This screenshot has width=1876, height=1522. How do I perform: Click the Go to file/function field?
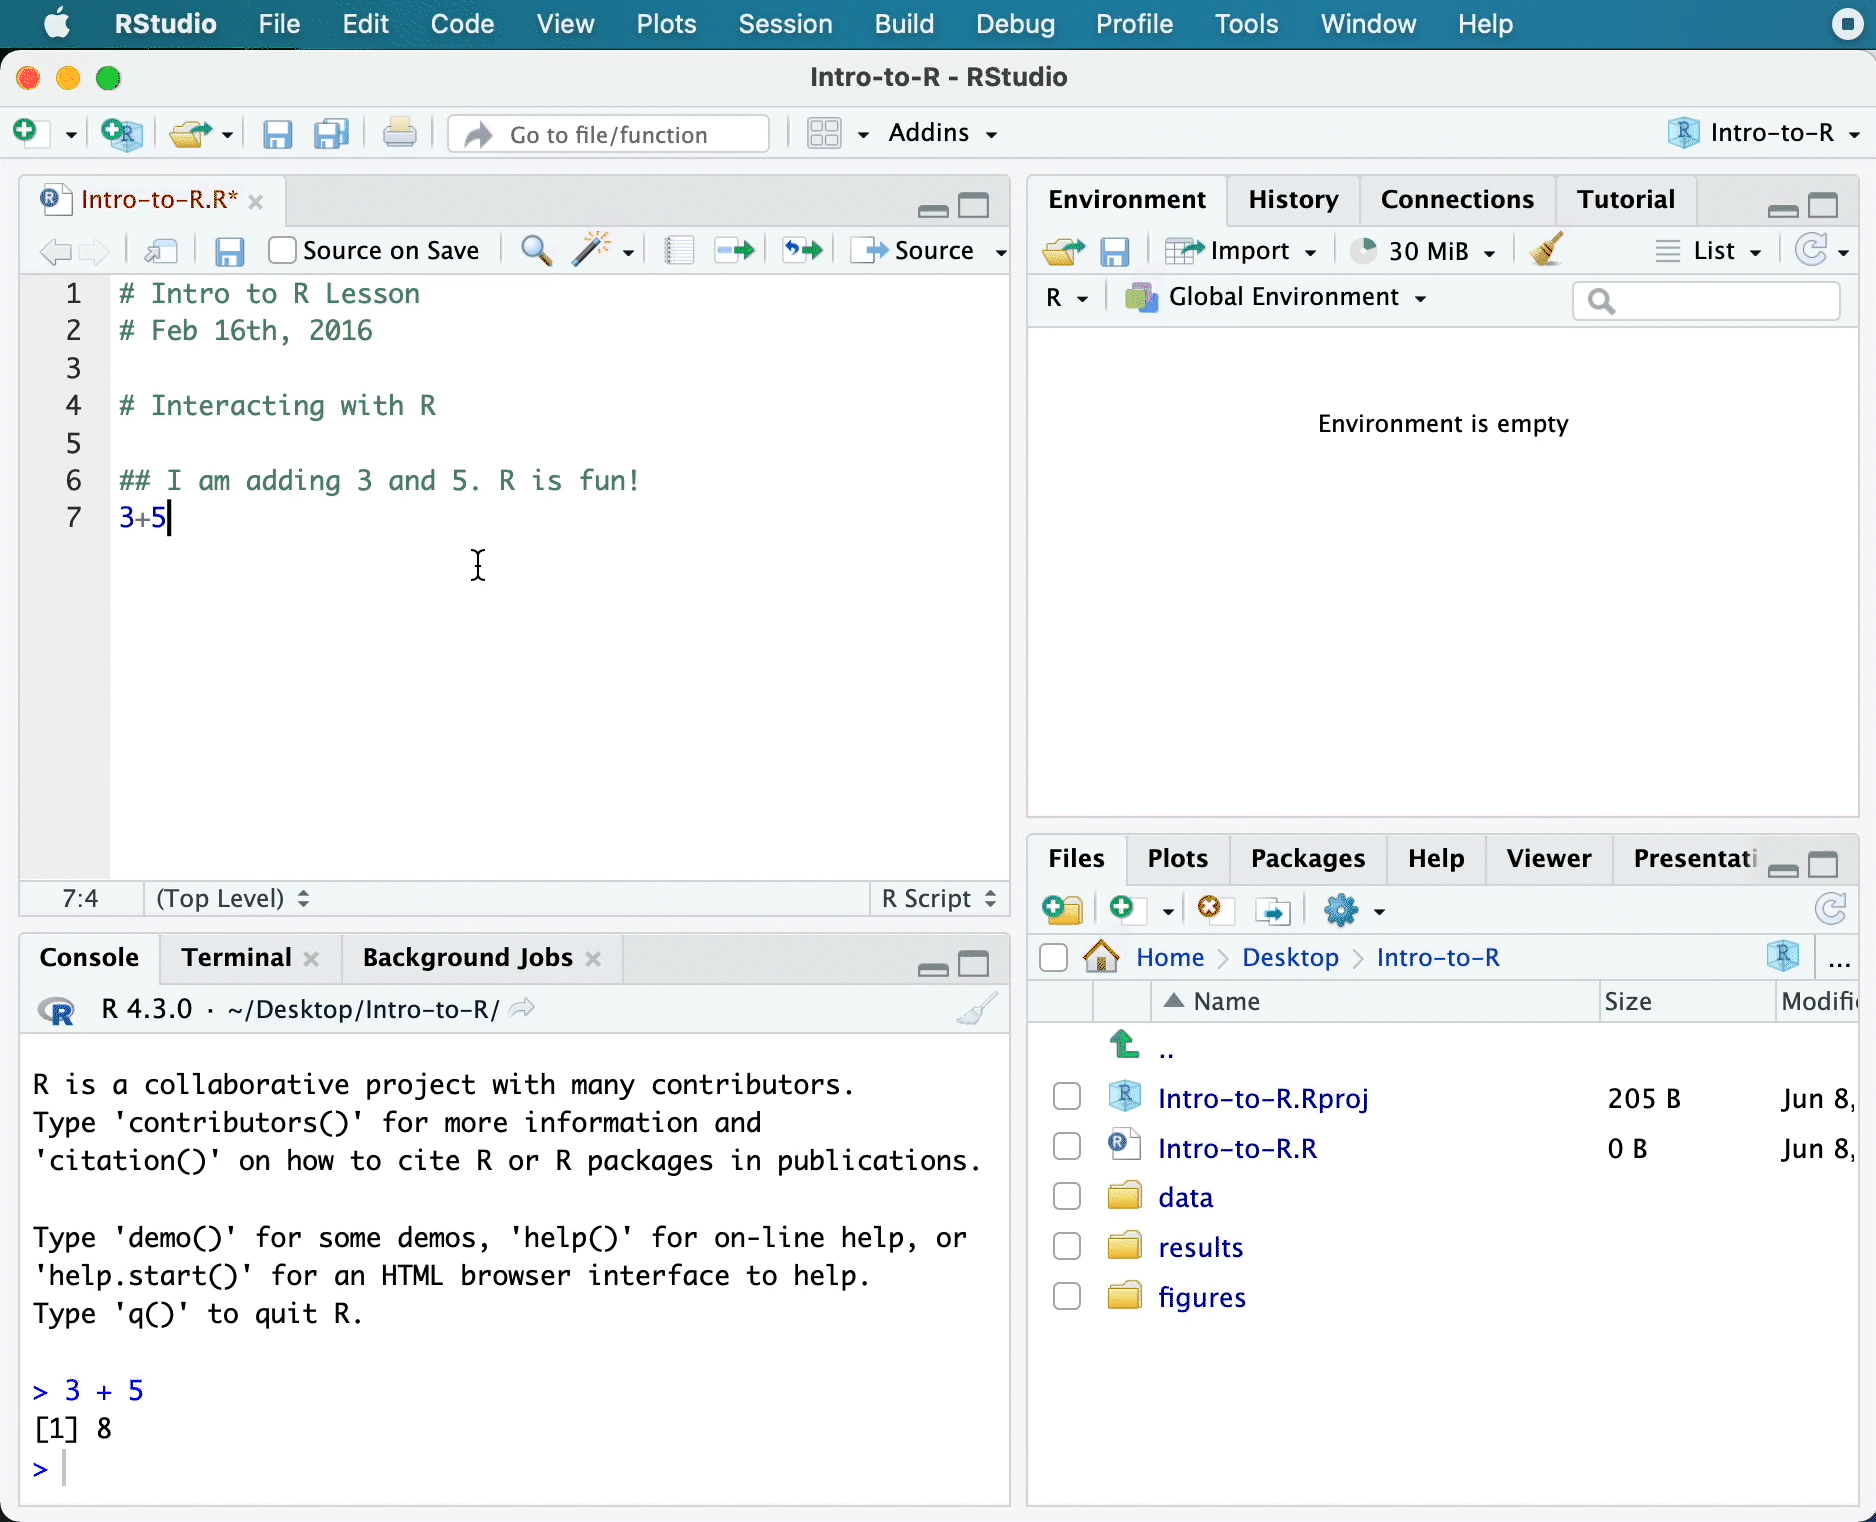(620, 134)
